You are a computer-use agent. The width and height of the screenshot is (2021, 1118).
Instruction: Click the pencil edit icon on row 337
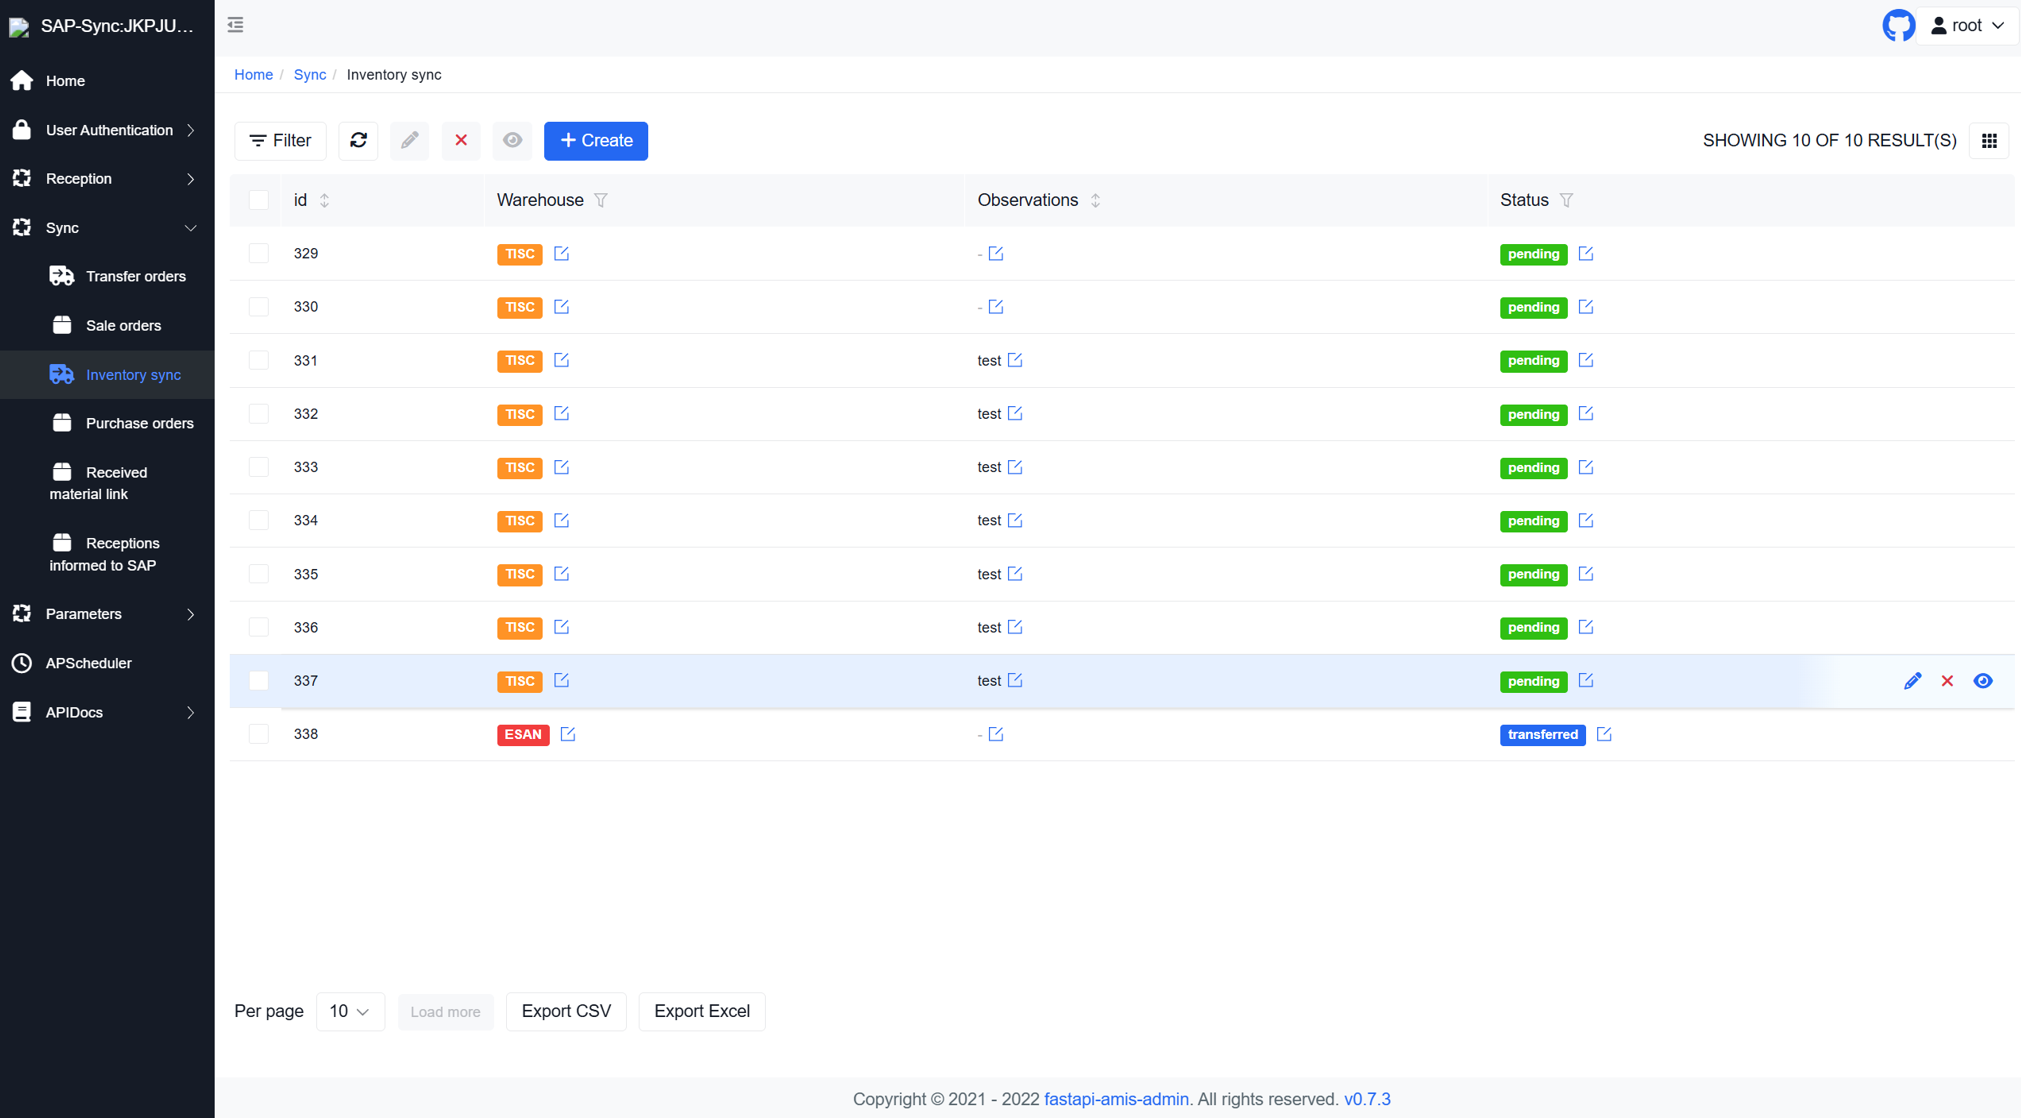(1912, 681)
